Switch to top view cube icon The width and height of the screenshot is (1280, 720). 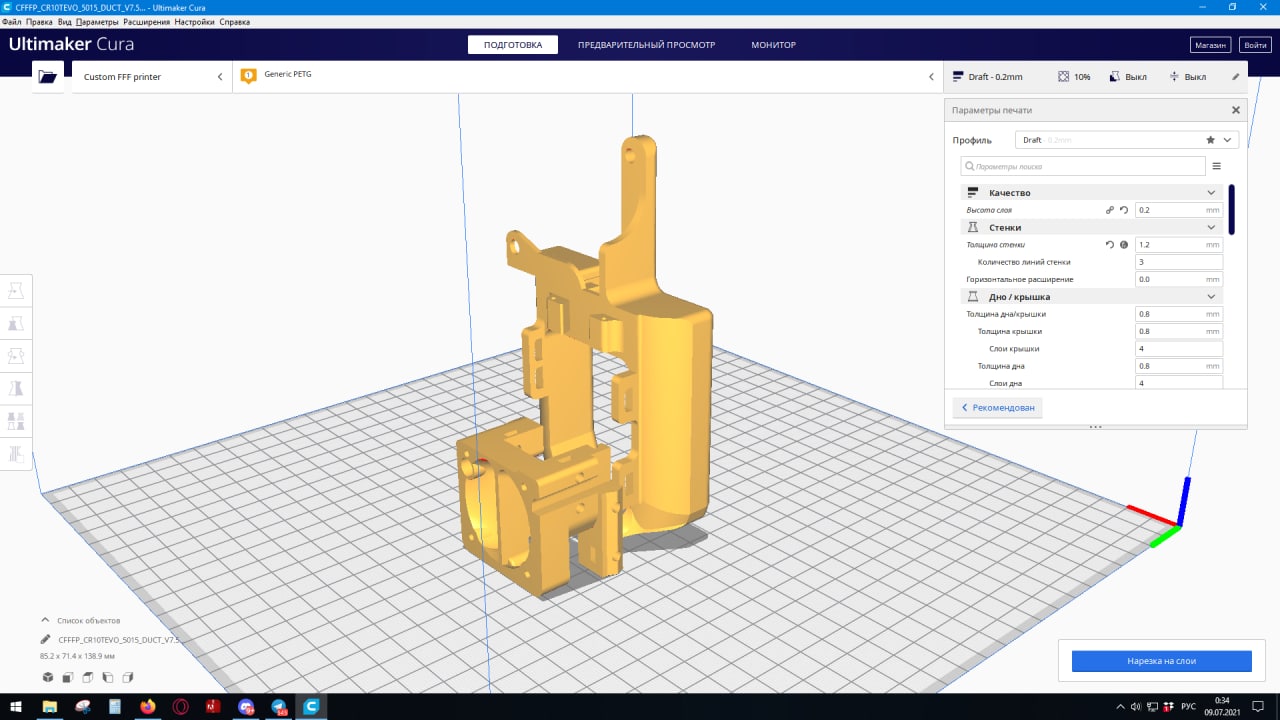point(87,677)
